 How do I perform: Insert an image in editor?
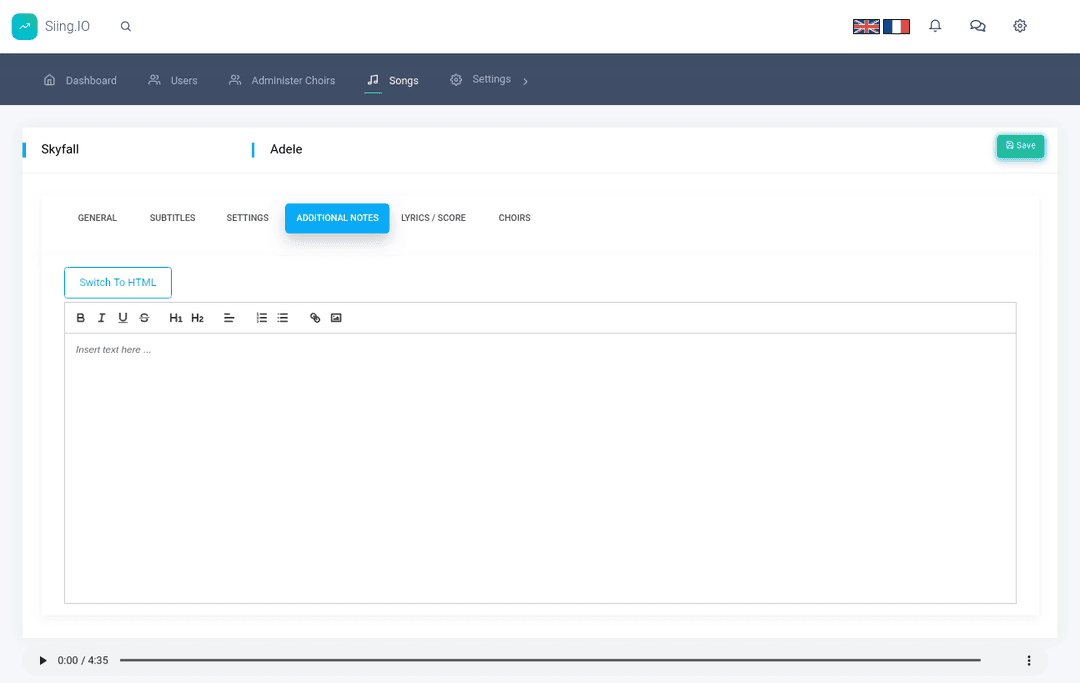[x=336, y=318]
